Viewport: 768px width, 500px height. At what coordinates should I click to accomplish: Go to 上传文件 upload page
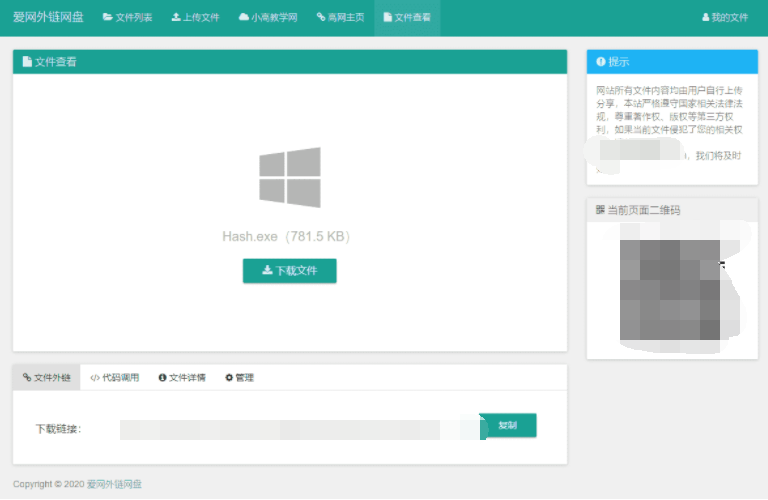[195, 18]
